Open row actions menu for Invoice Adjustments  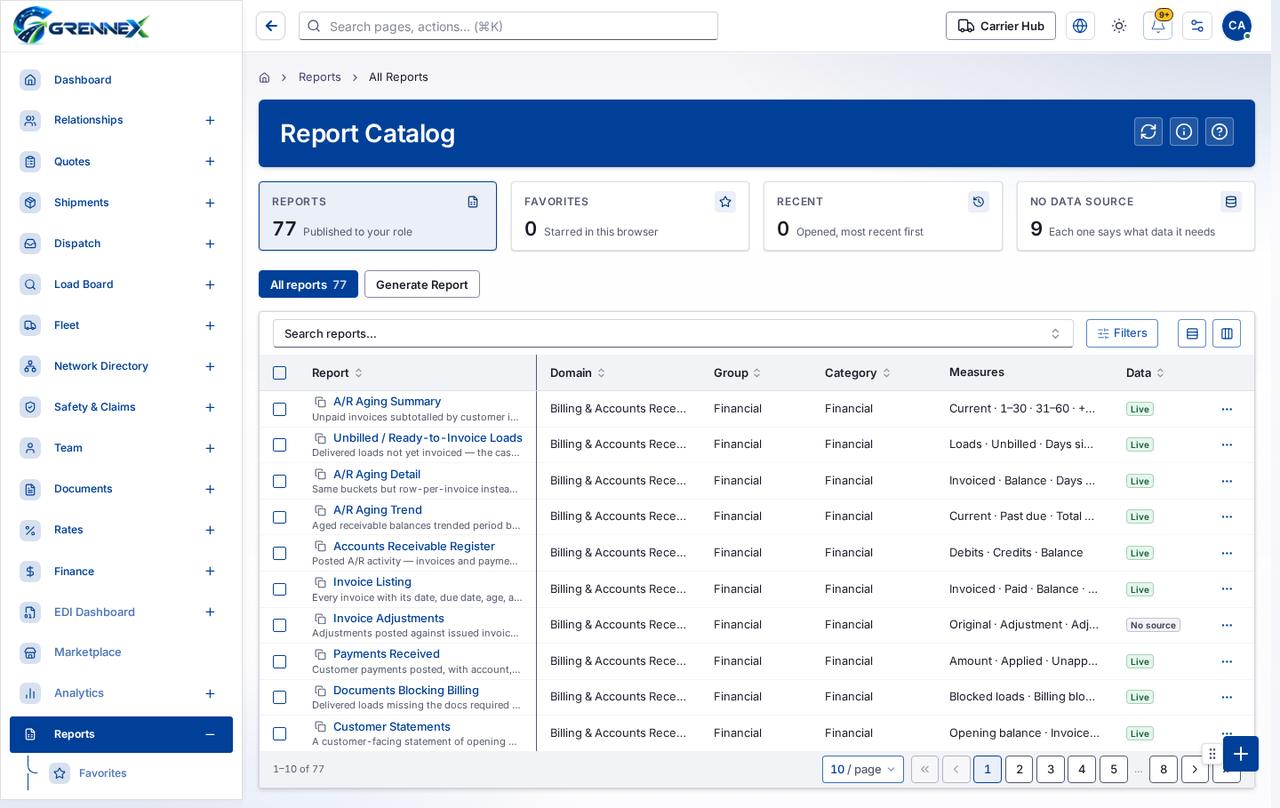(x=1227, y=625)
